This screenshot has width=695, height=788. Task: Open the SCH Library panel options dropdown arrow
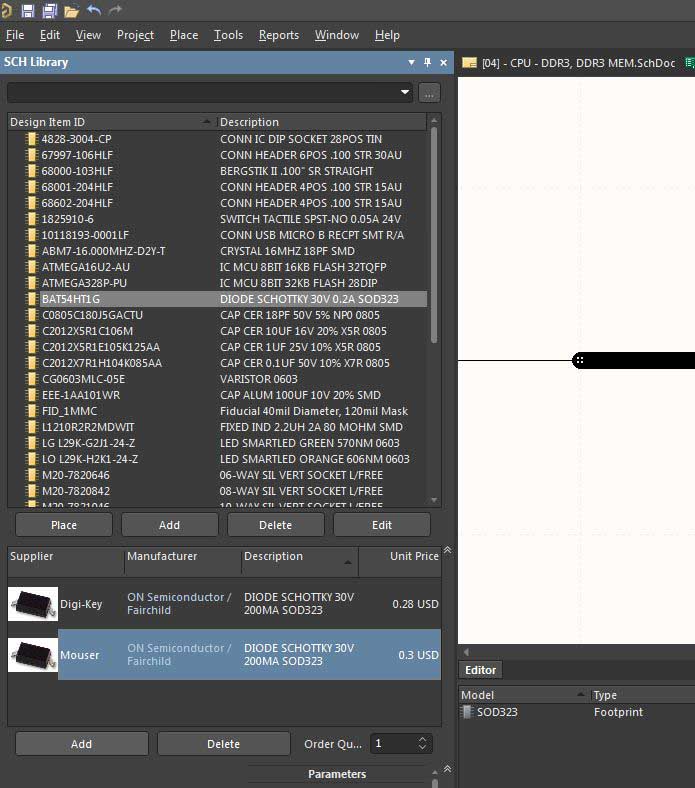point(411,62)
